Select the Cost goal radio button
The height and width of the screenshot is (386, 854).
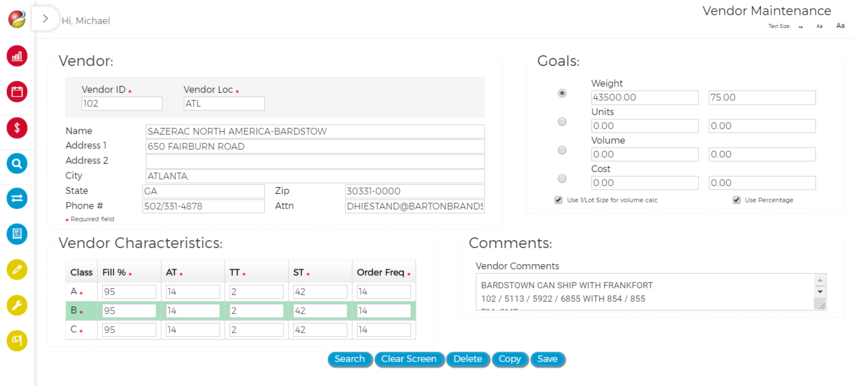tap(562, 179)
